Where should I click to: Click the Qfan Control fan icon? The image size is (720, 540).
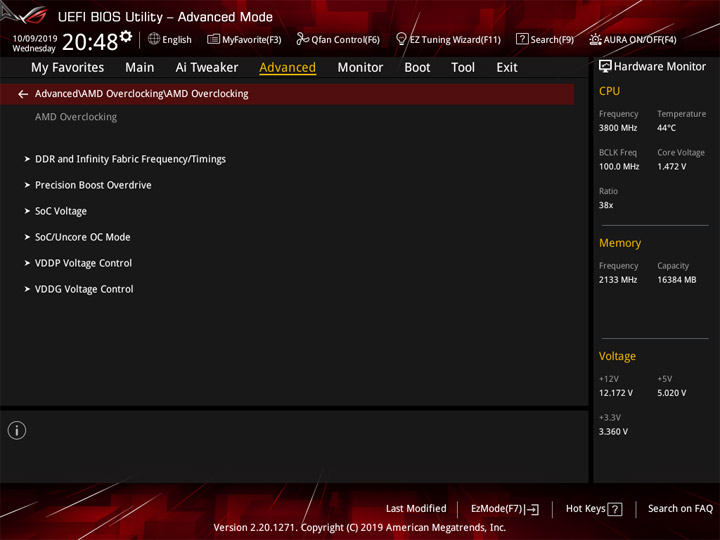(x=302, y=39)
